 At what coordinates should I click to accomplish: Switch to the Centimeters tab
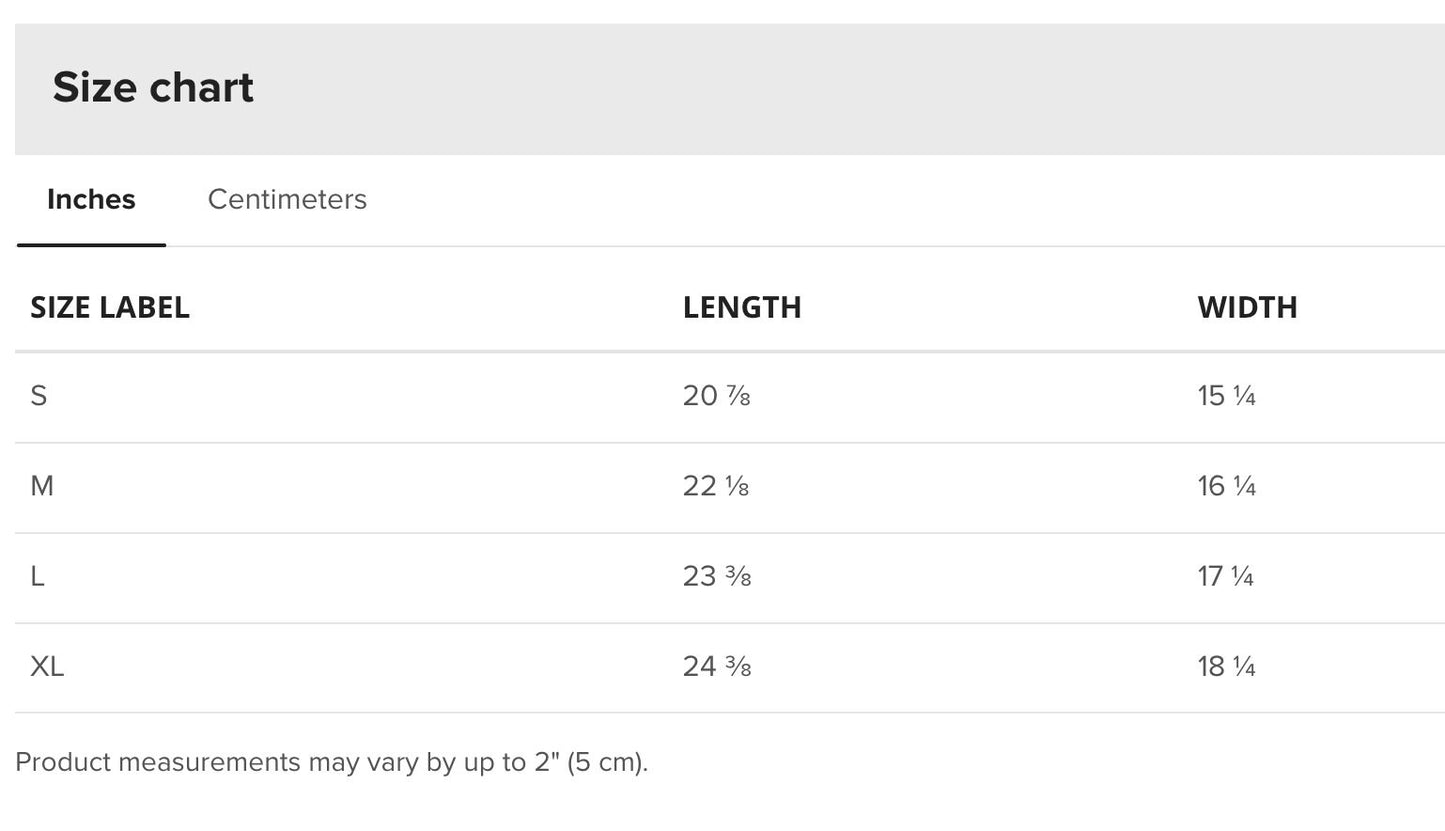pyautogui.click(x=287, y=199)
